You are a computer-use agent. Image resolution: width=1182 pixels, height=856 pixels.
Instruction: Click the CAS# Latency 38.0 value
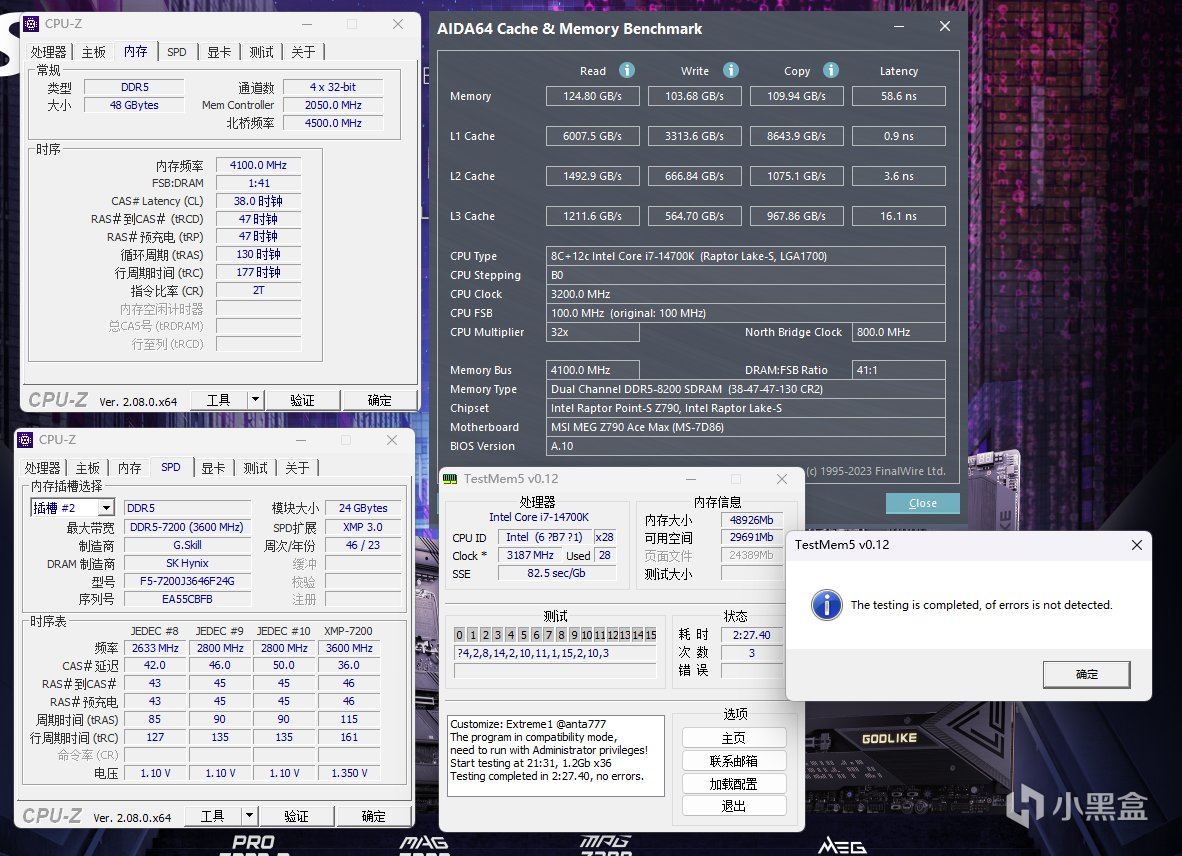259,201
